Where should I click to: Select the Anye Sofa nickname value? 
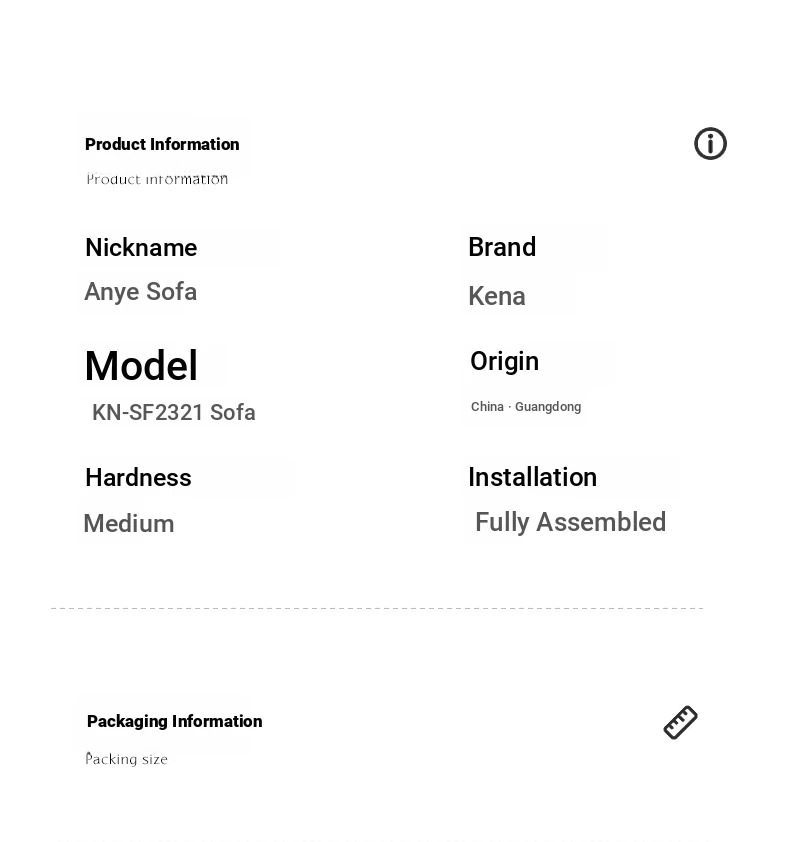(x=141, y=292)
